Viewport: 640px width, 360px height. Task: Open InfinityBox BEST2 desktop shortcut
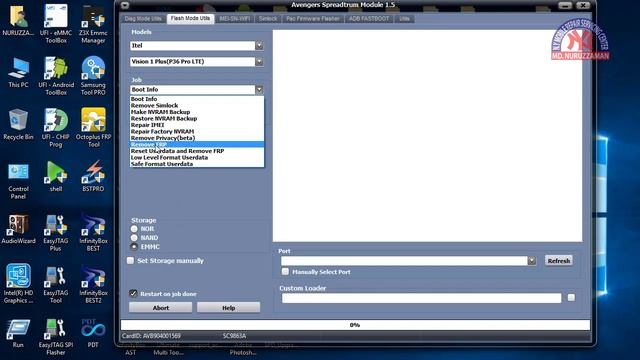click(93, 284)
